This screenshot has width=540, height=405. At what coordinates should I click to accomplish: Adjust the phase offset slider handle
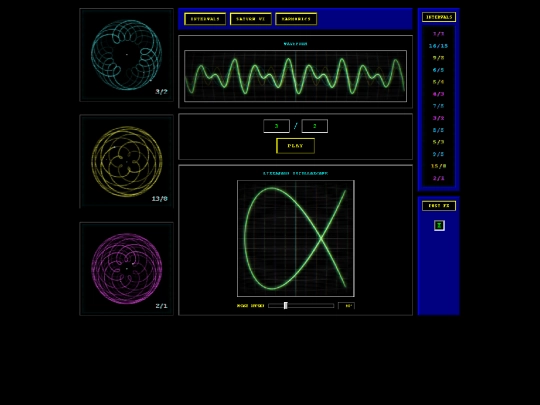(x=285, y=305)
